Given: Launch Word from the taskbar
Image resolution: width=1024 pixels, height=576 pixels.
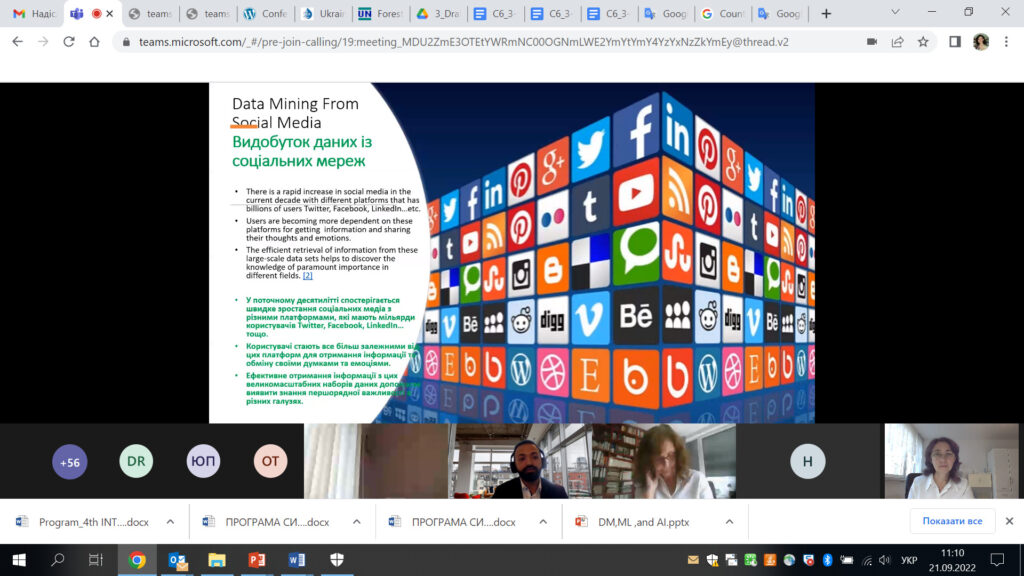Looking at the screenshot, I should point(296,560).
